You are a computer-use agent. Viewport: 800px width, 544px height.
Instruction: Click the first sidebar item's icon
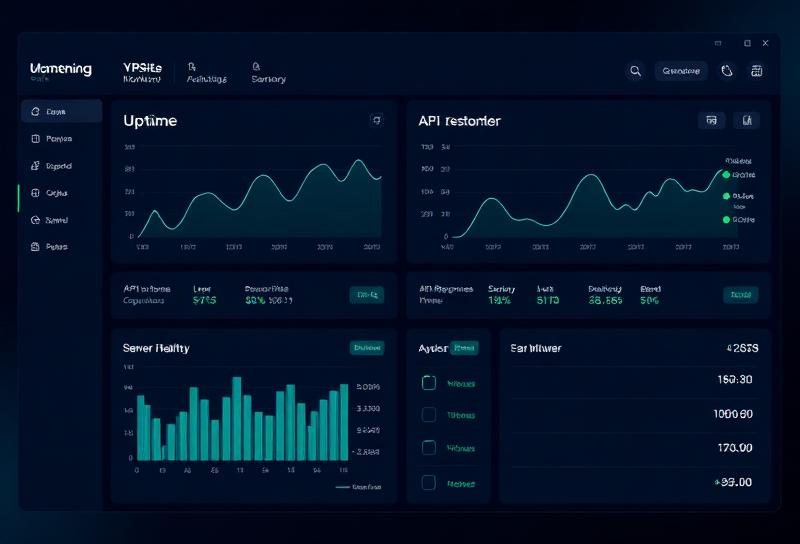35,112
